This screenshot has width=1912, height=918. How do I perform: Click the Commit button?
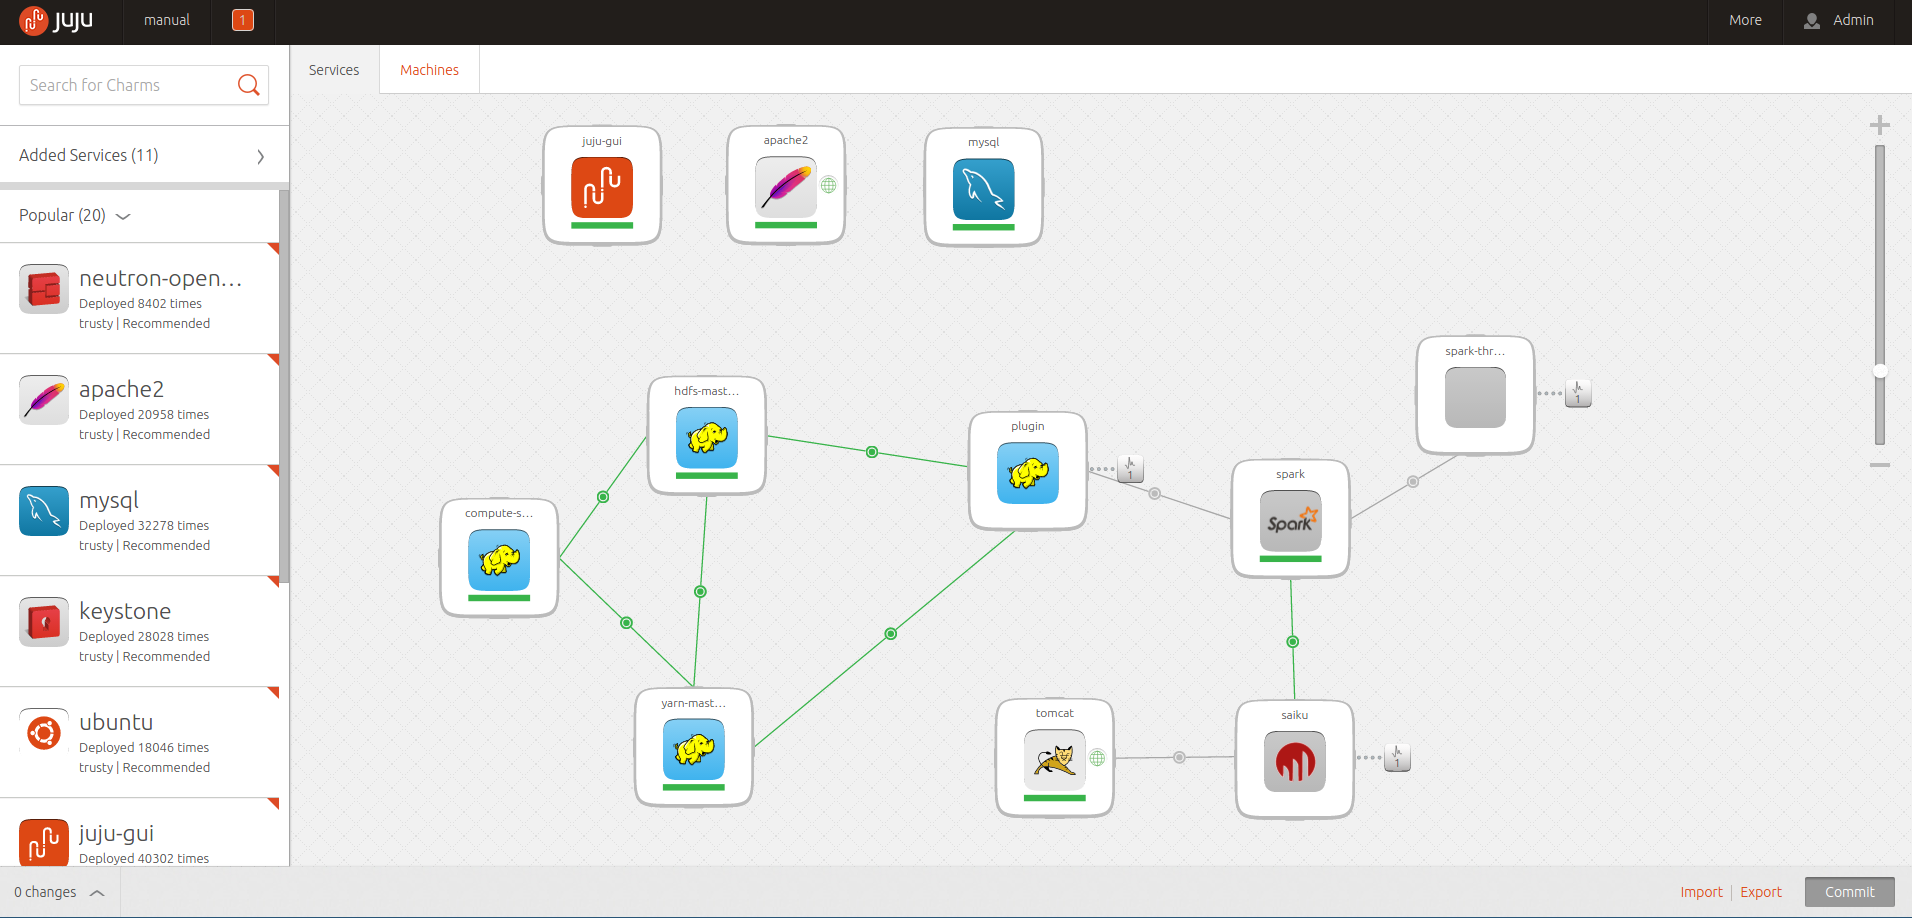coord(1850,892)
